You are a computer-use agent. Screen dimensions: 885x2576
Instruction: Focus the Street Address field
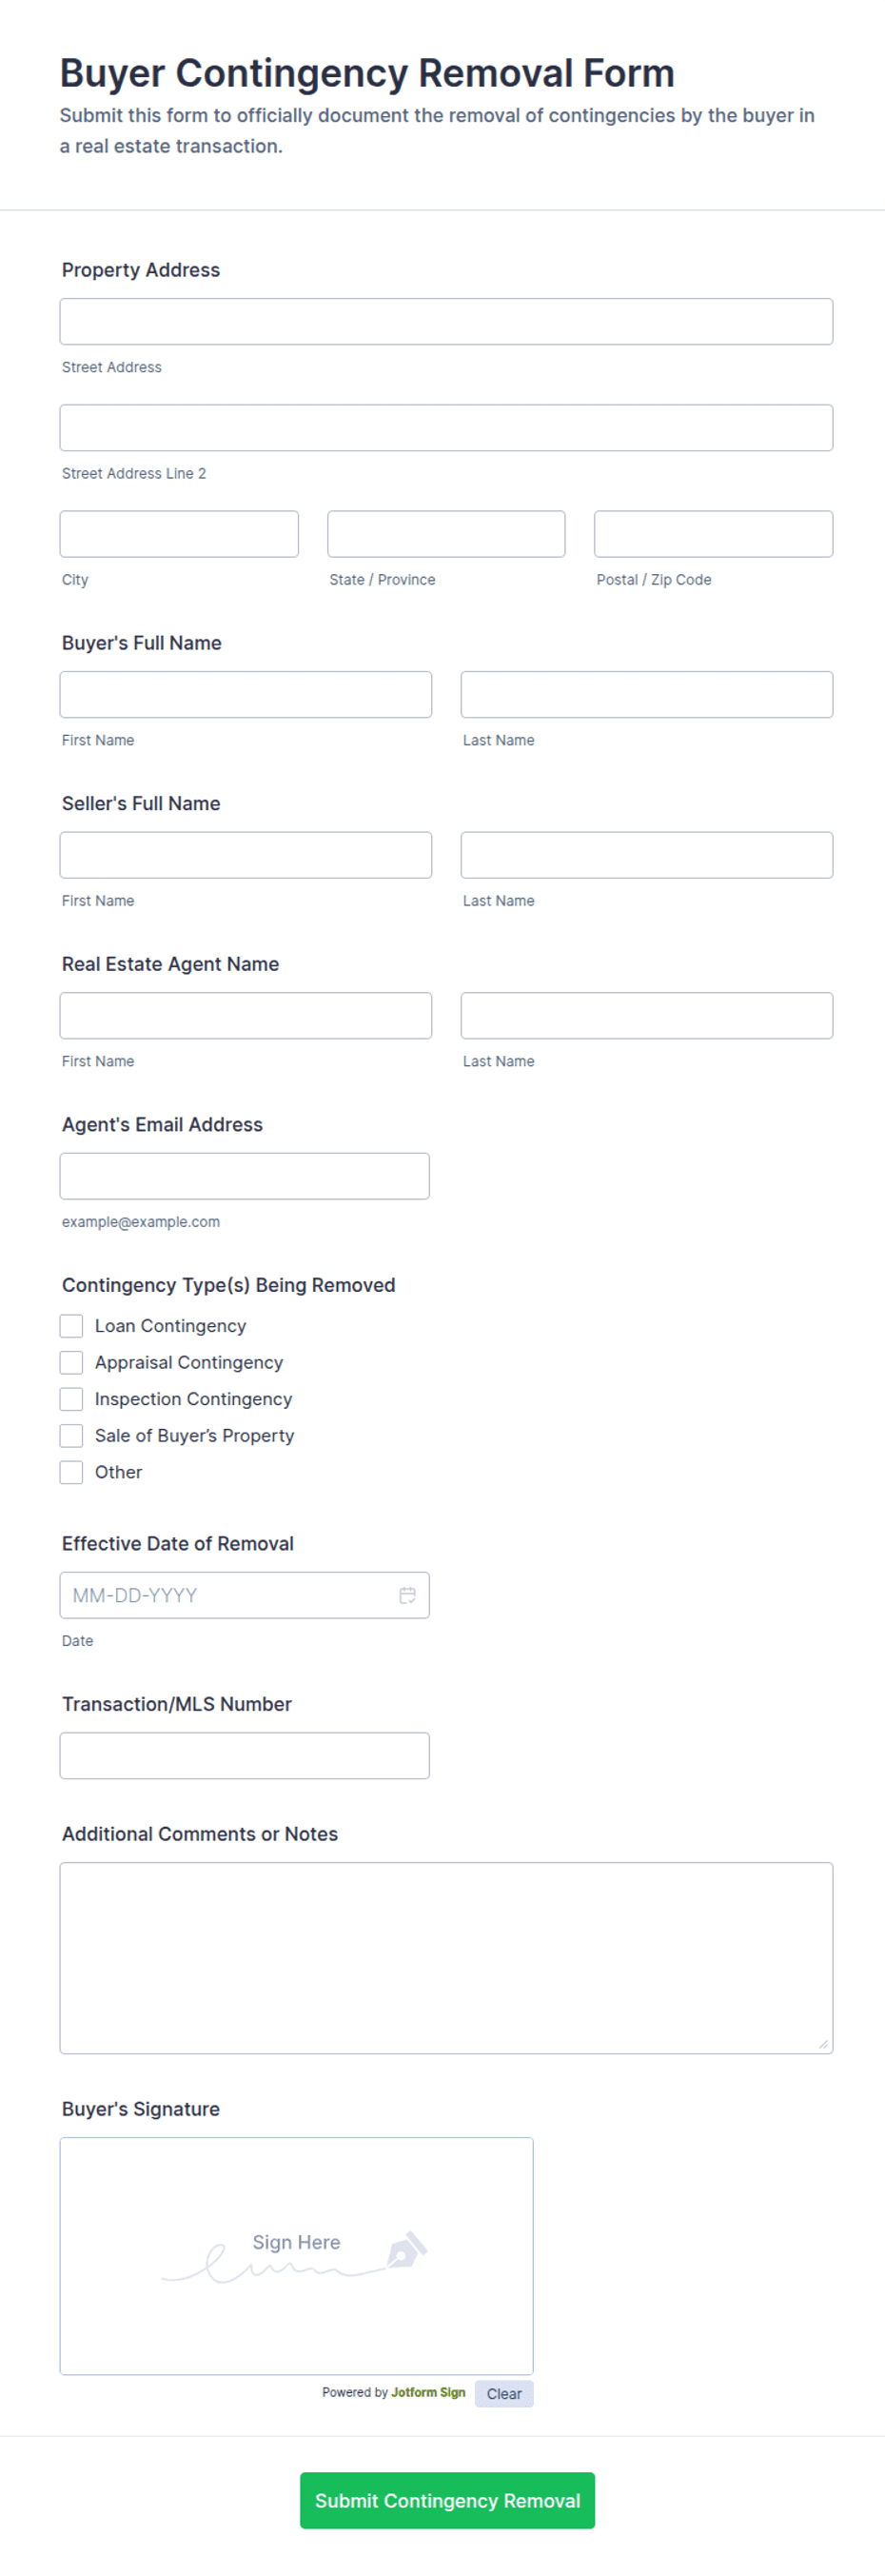tap(446, 322)
